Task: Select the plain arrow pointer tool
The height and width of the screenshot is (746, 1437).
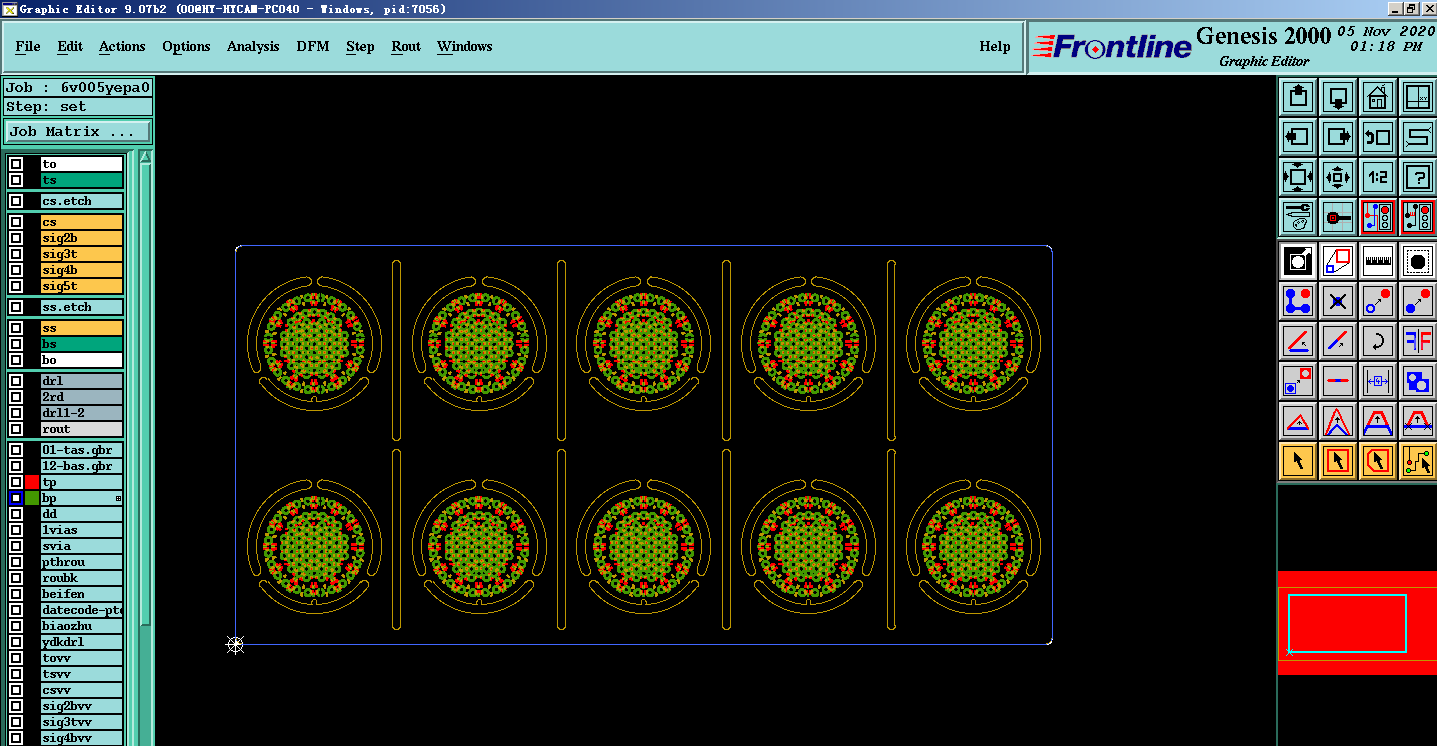Action: [1298, 461]
